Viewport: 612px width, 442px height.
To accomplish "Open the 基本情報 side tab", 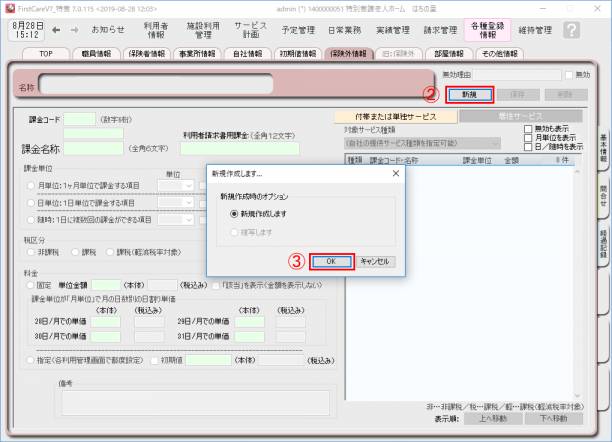I will tap(603, 150).
